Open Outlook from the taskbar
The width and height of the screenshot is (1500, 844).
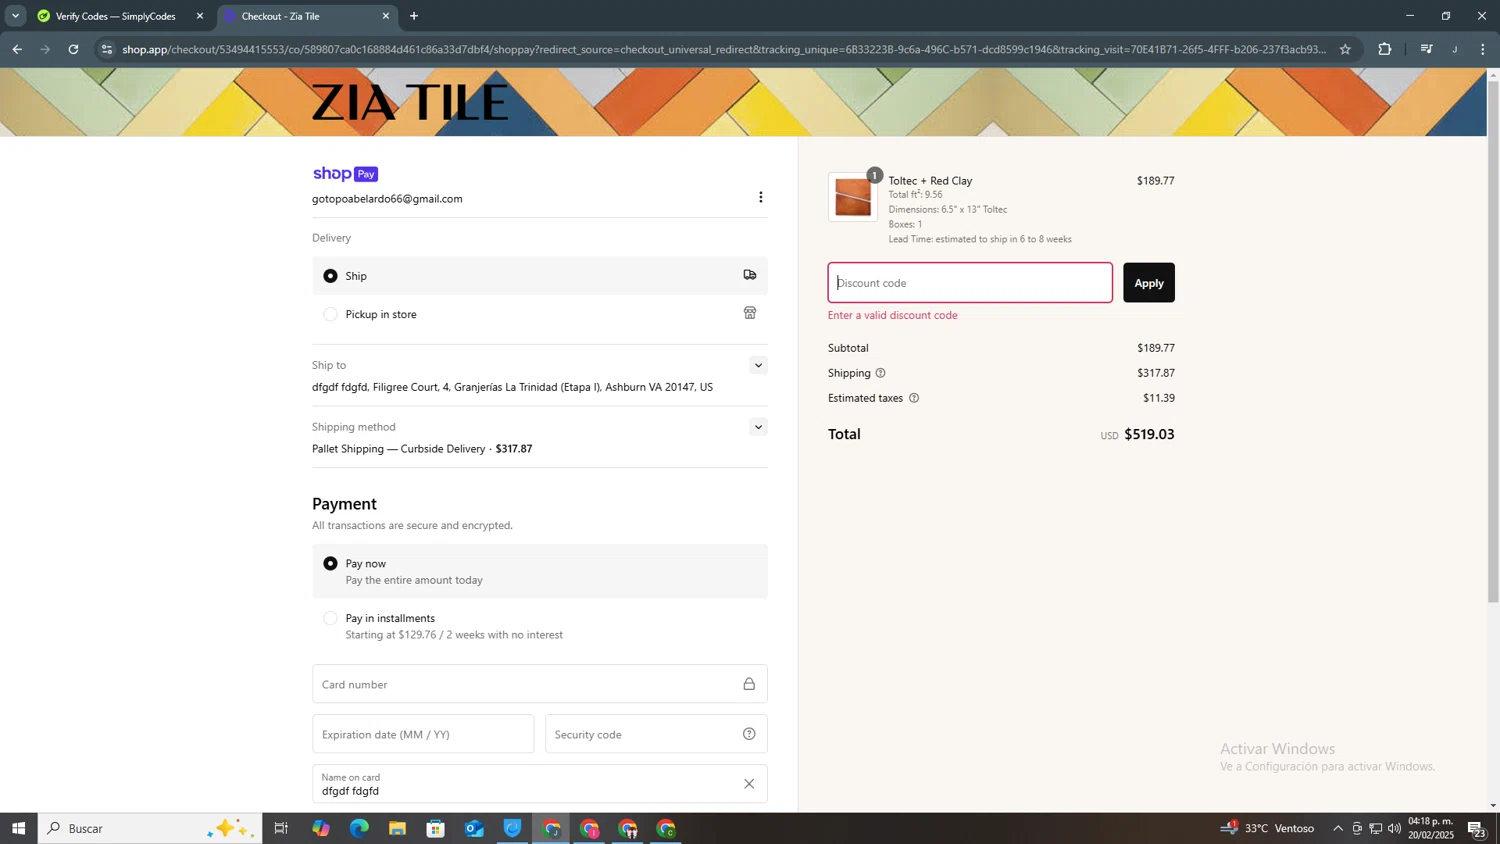(474, 828)
